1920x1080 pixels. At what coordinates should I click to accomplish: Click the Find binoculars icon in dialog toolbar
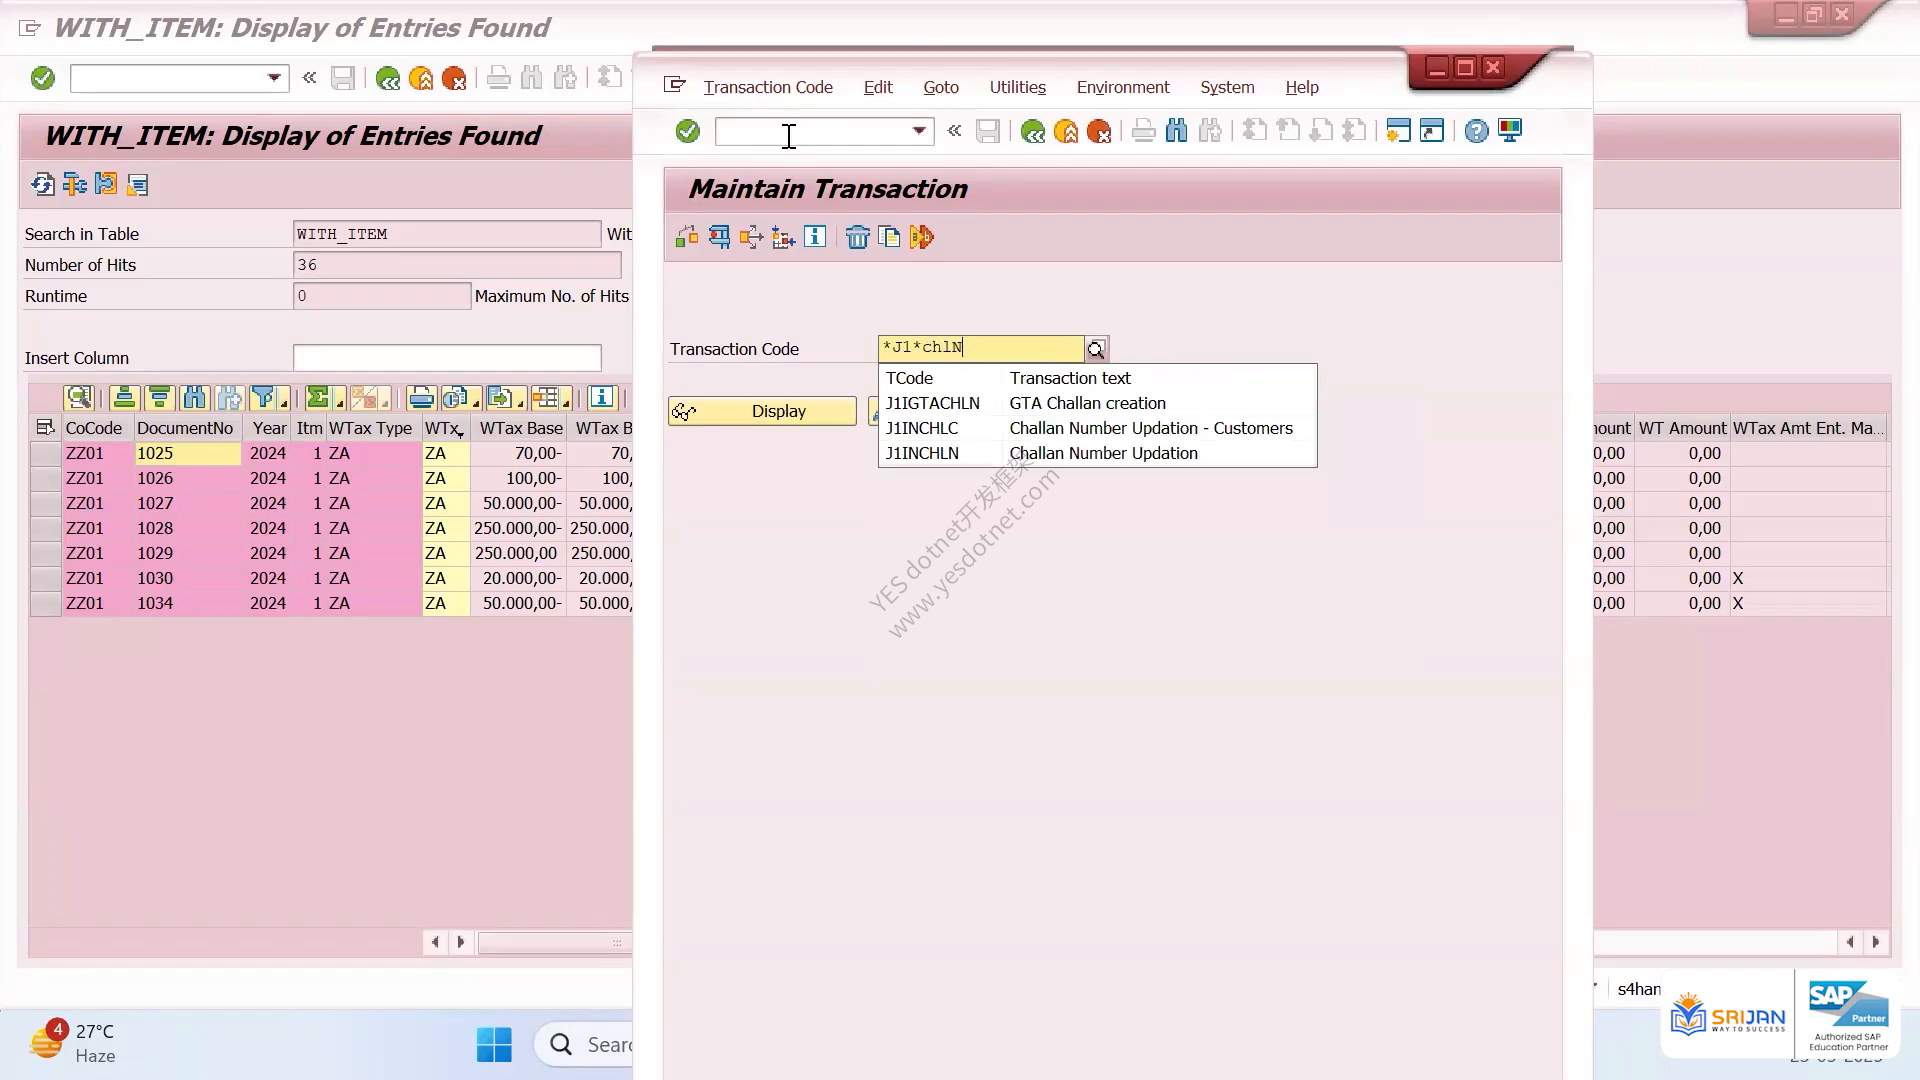tap(1177, 131)
